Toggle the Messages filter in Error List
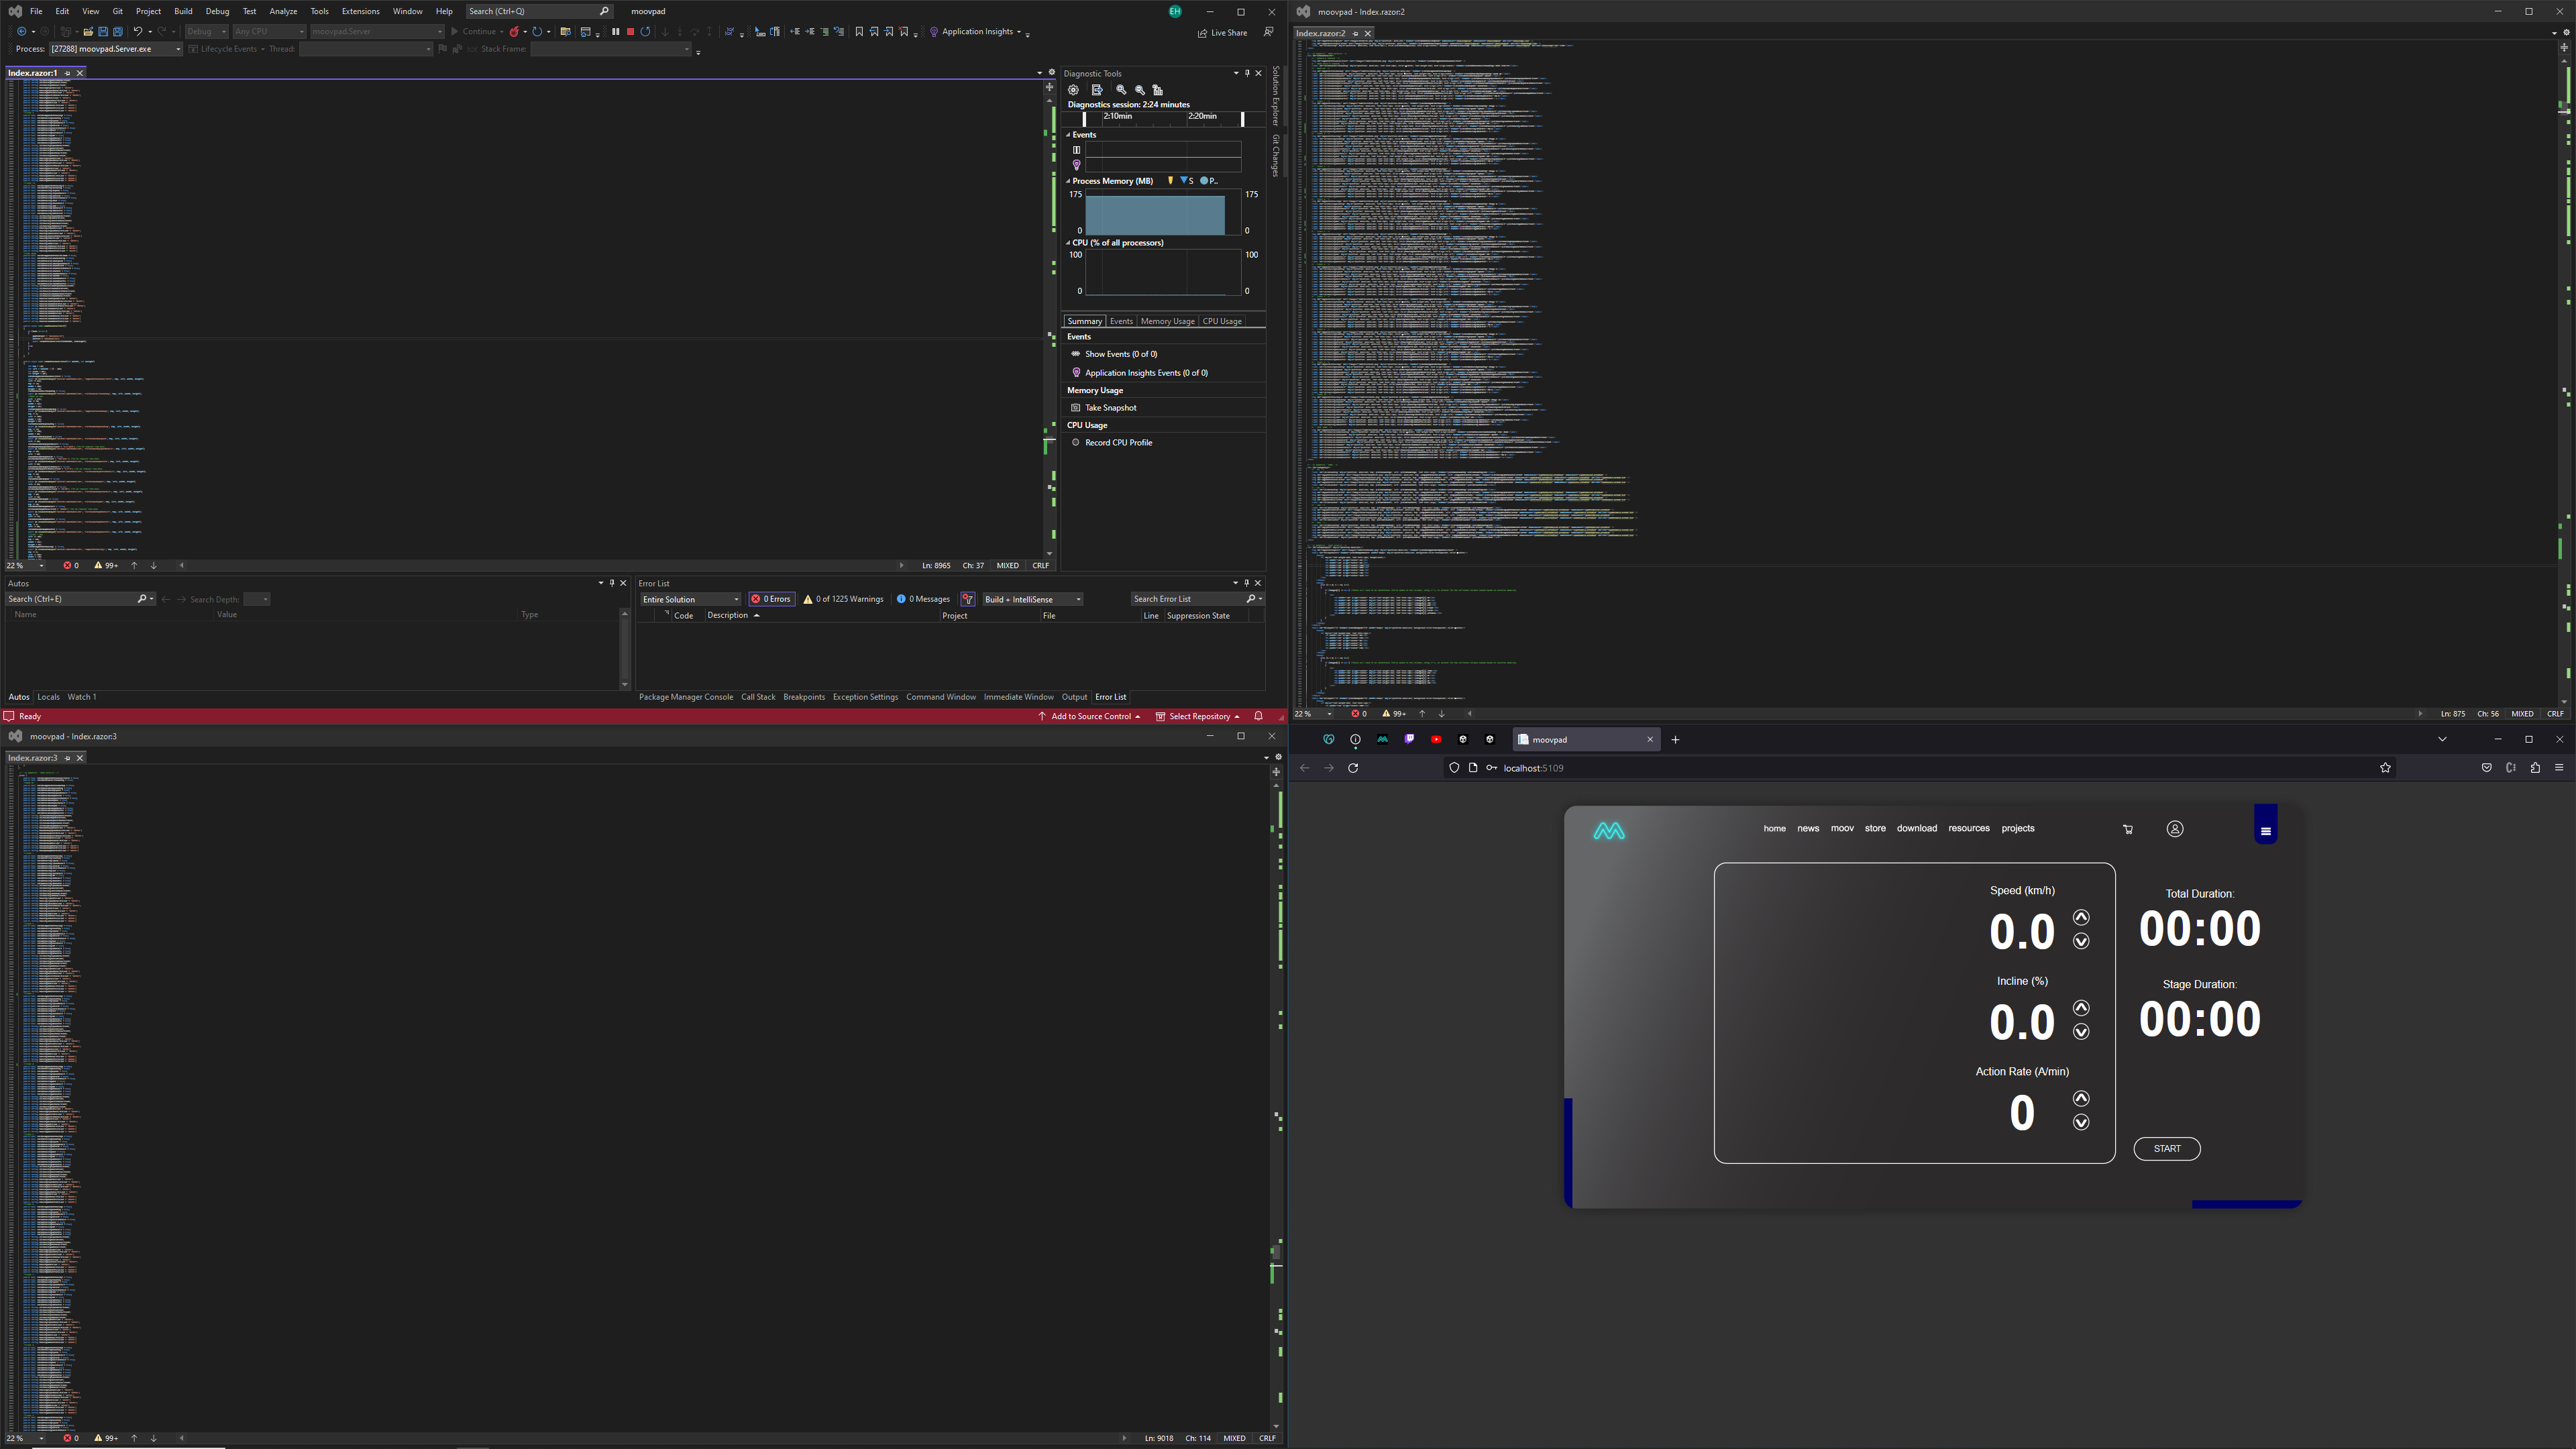The image size is (2576, 1449). point(923,599)
